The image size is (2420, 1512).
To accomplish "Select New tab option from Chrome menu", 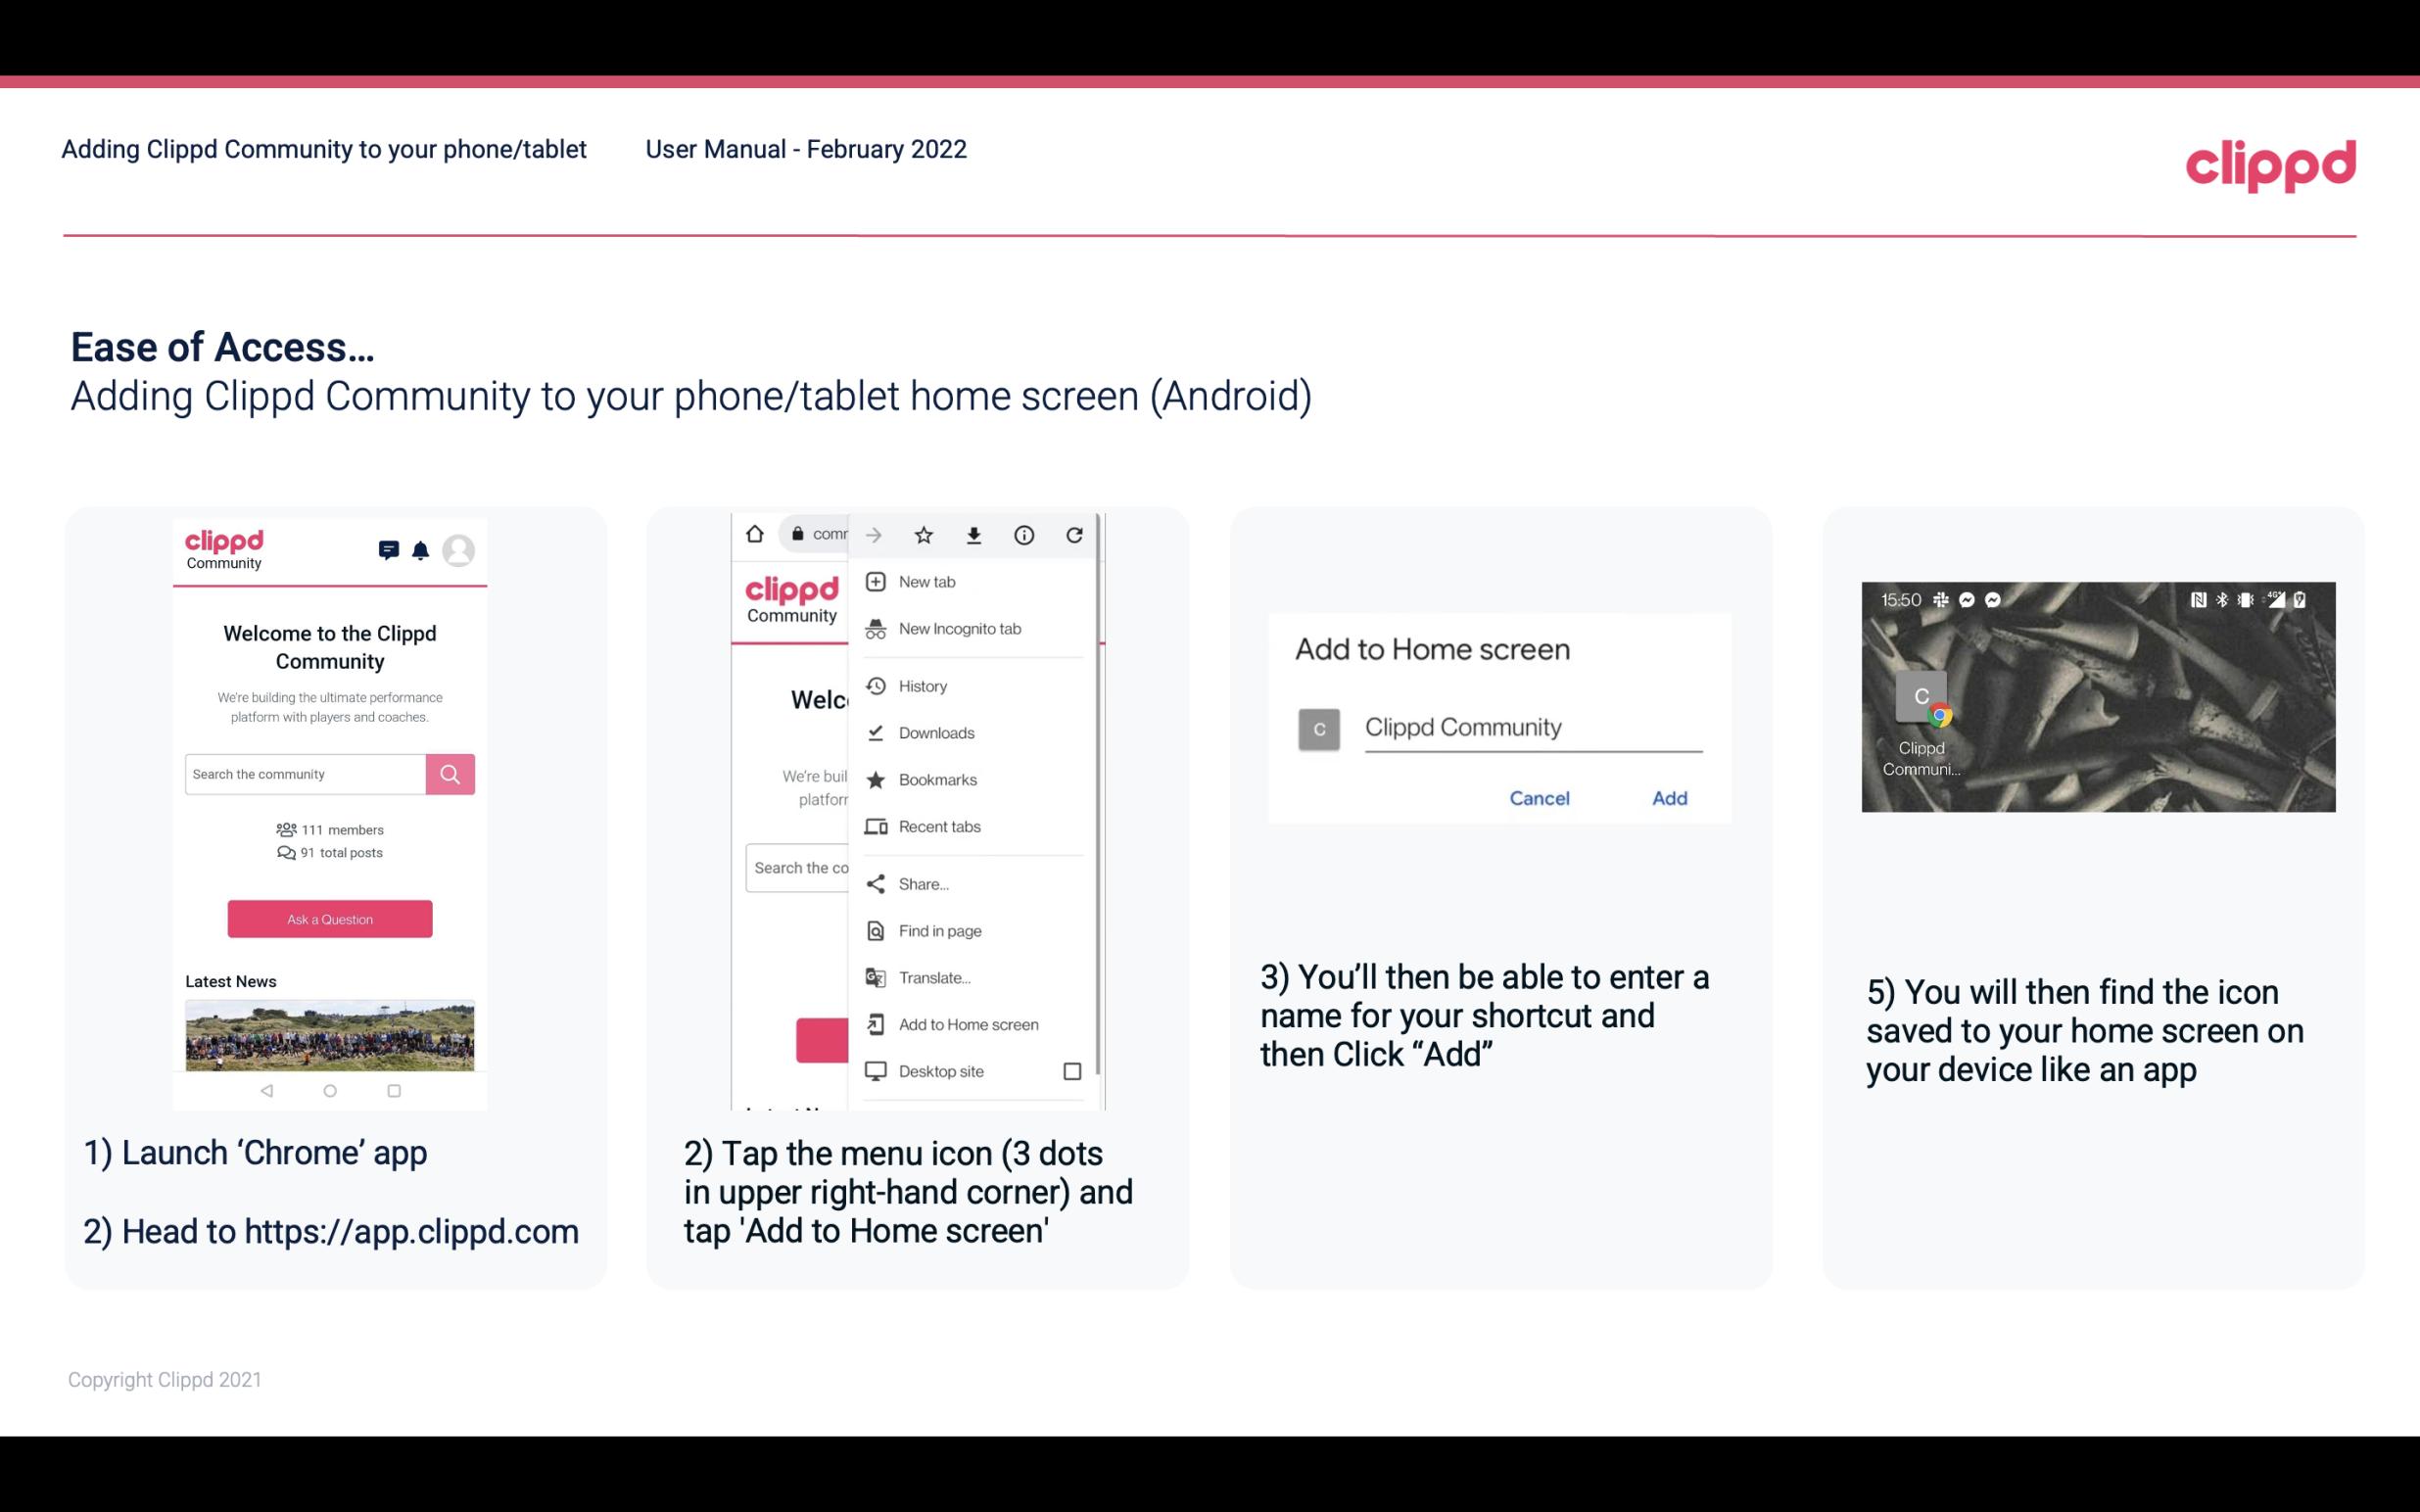I will tap(925, 580).
